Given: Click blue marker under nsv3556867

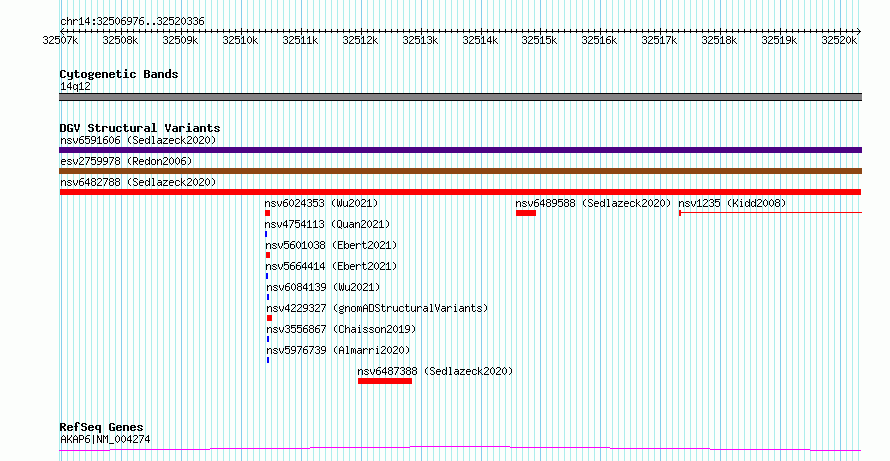Looking at the screenshot, I should tap(268, 339).
